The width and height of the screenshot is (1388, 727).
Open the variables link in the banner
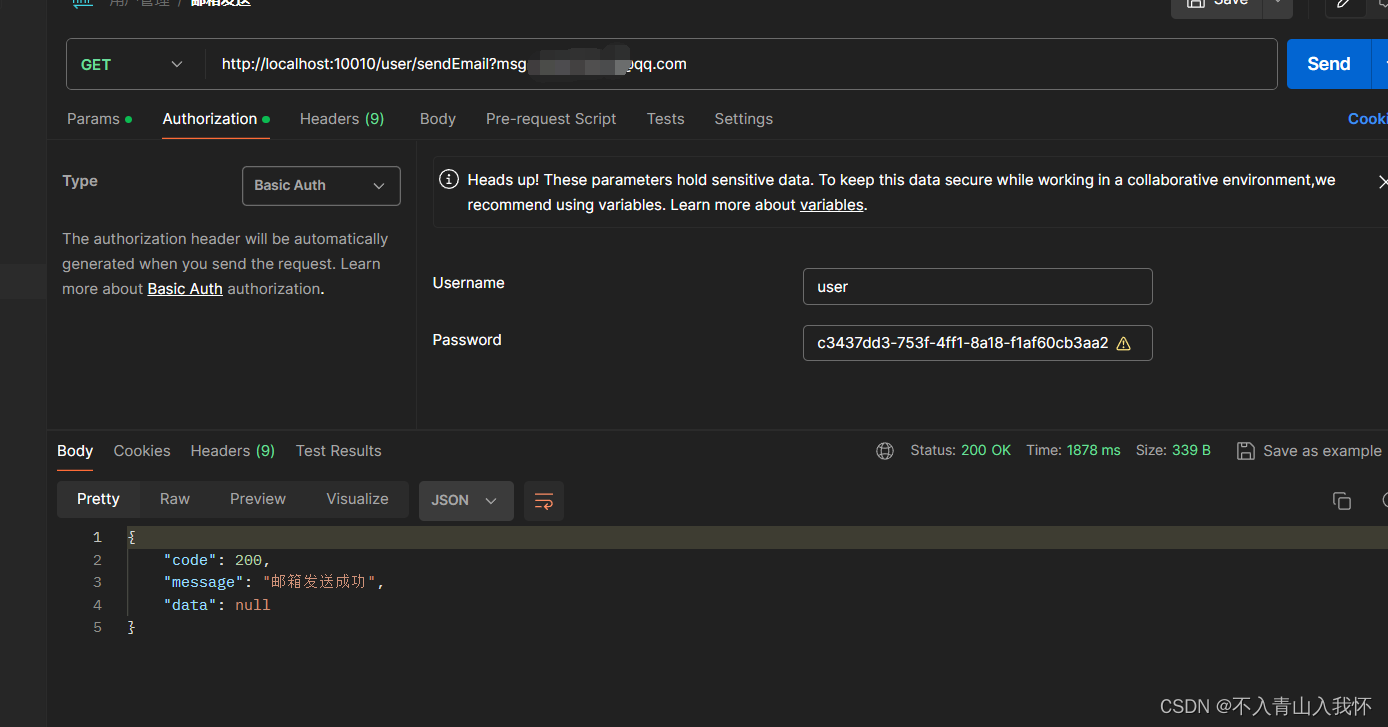pyautogui.click(x=831, y=205)
